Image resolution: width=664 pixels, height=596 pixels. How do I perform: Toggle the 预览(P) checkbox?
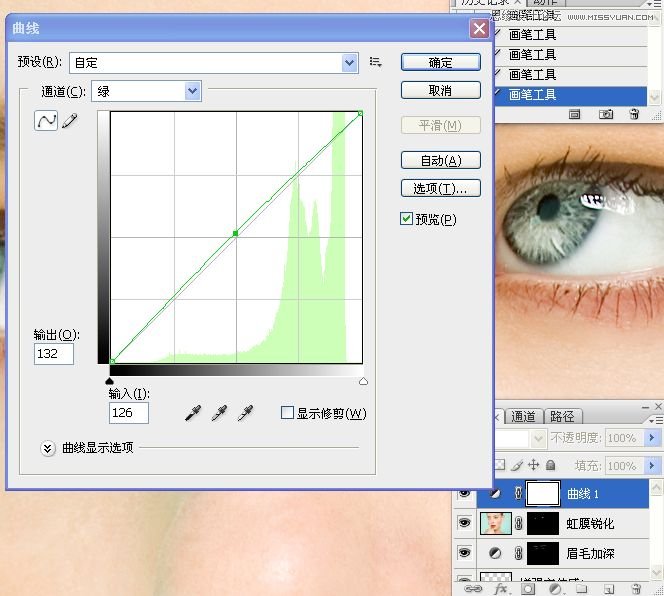(x=407, y=219)
